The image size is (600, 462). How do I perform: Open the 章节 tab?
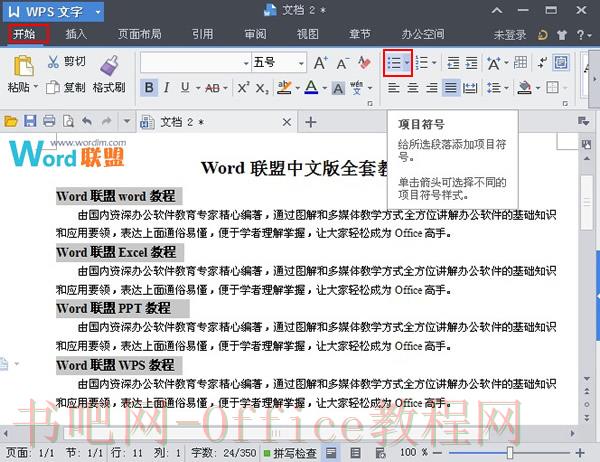click(x=360, y=34)
